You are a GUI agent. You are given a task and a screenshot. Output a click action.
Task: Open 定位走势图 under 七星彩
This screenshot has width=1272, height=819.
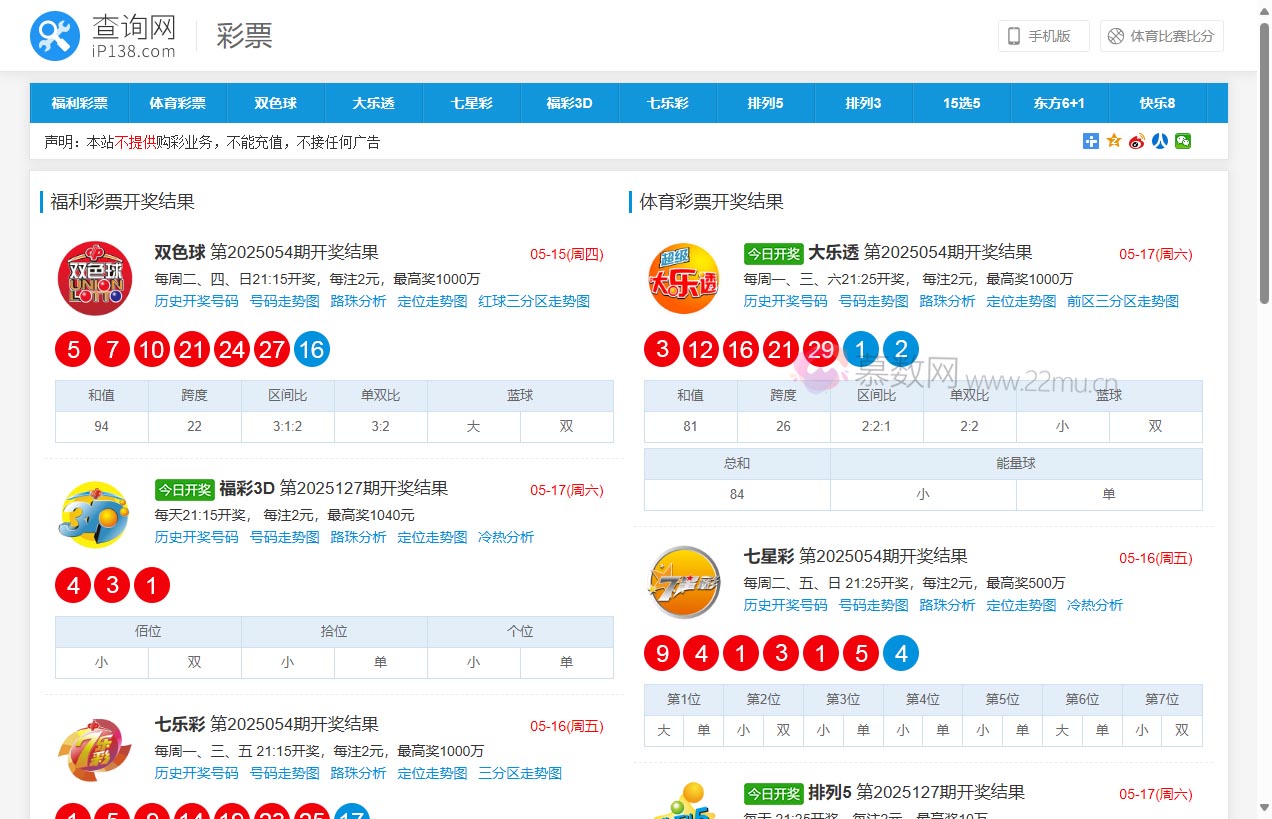point(1020,605)
